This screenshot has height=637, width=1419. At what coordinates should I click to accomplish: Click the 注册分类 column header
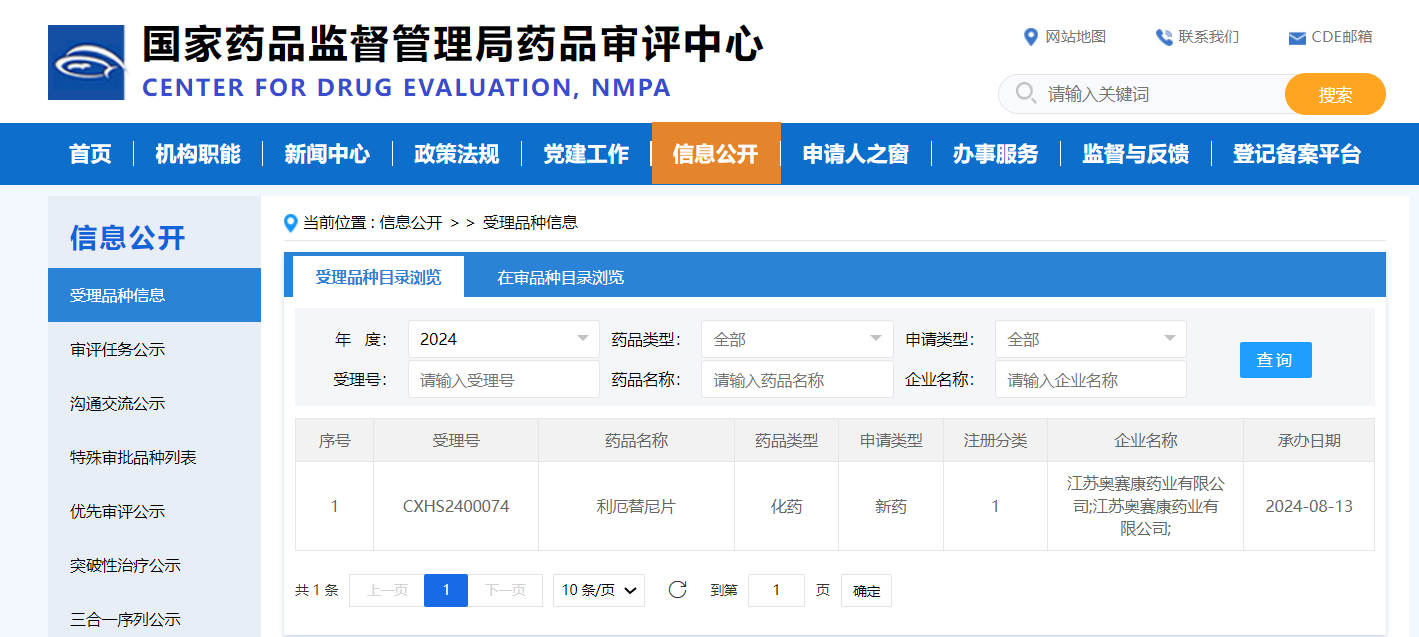(x=995, y=440)
